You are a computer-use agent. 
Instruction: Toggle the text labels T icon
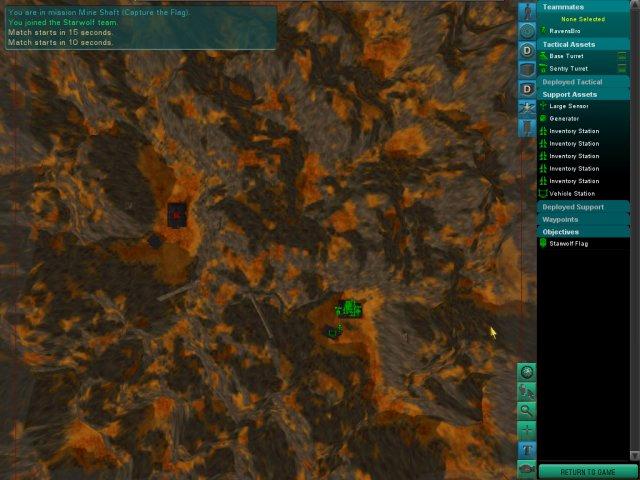coord(527,449)
